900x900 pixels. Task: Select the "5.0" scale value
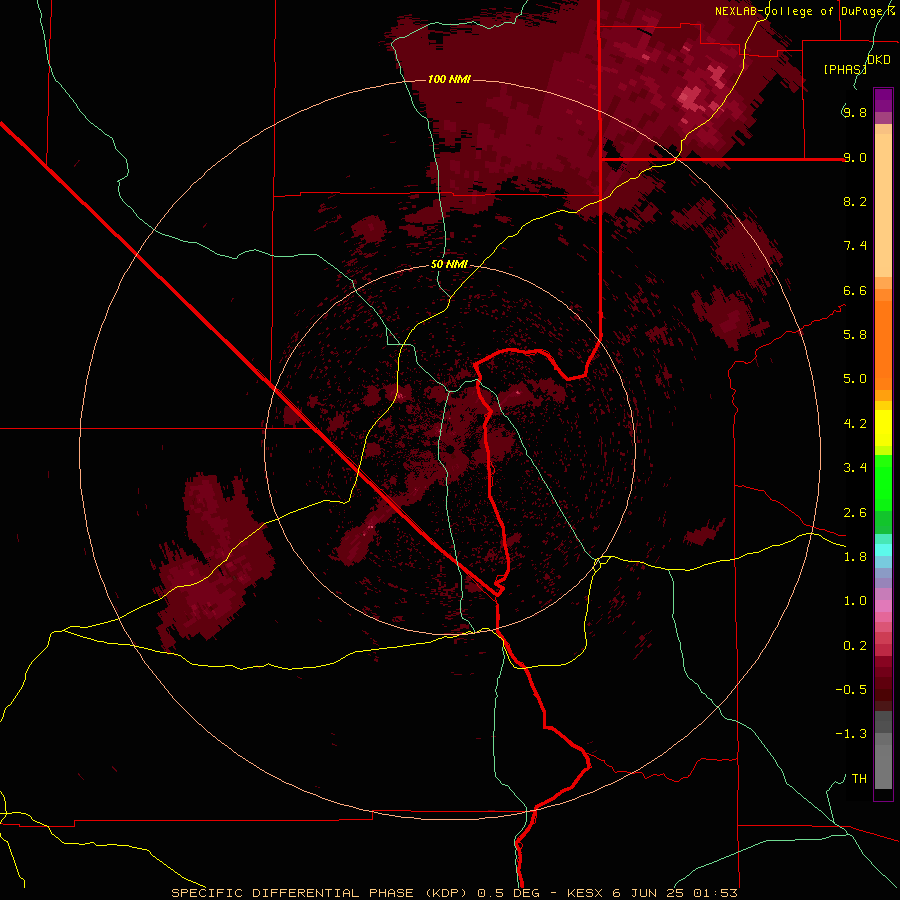point(855,379)
